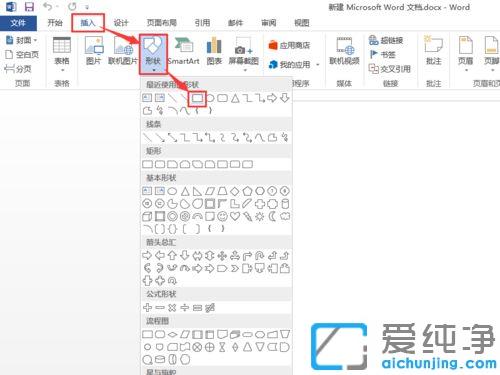The image size is (500, 375).
Task: Select the can (cylinder) shape
Action: (x=285, y=204)
